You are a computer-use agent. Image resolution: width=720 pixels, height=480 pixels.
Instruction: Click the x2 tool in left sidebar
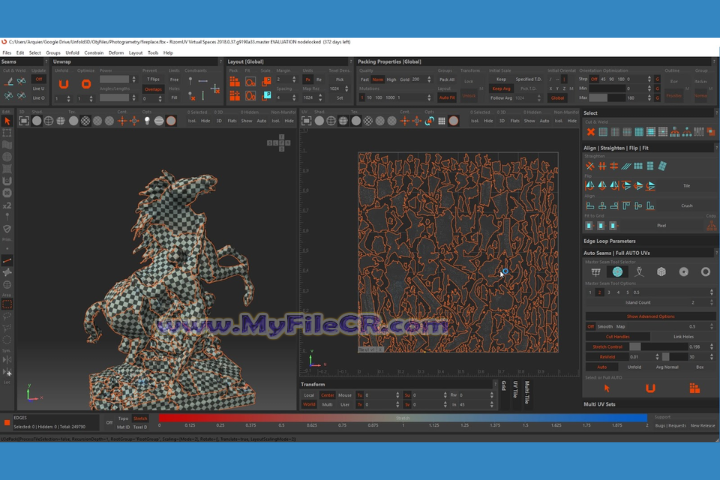tap(7, 205)
